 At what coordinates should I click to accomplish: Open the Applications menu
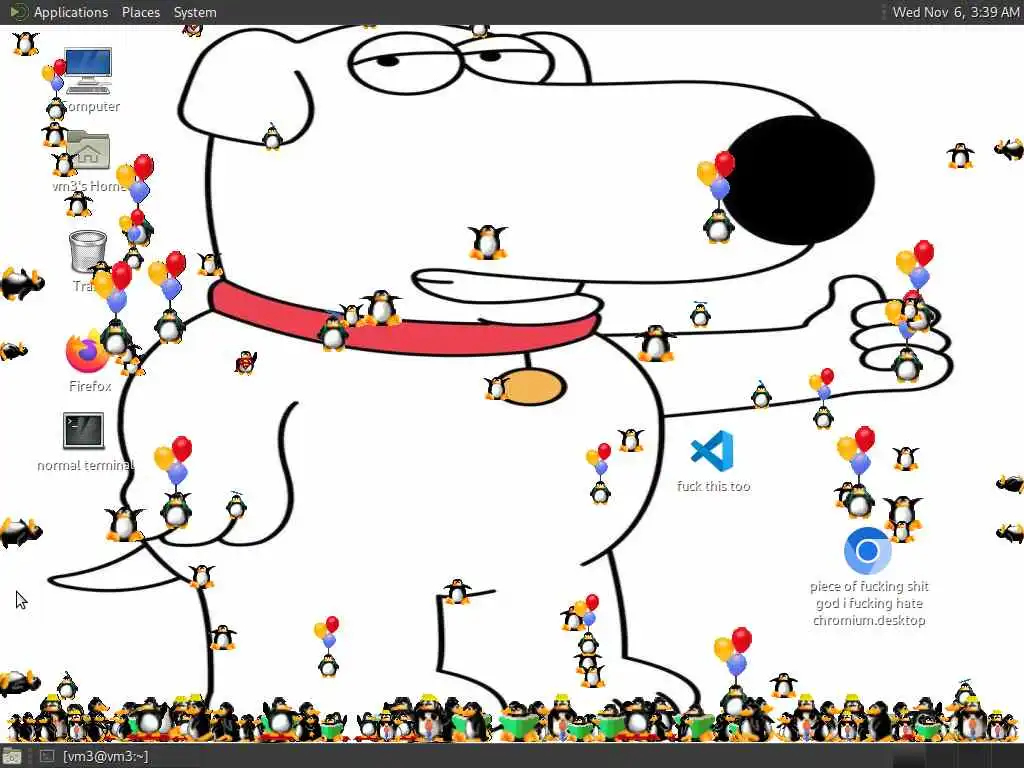tap(71, 12)
